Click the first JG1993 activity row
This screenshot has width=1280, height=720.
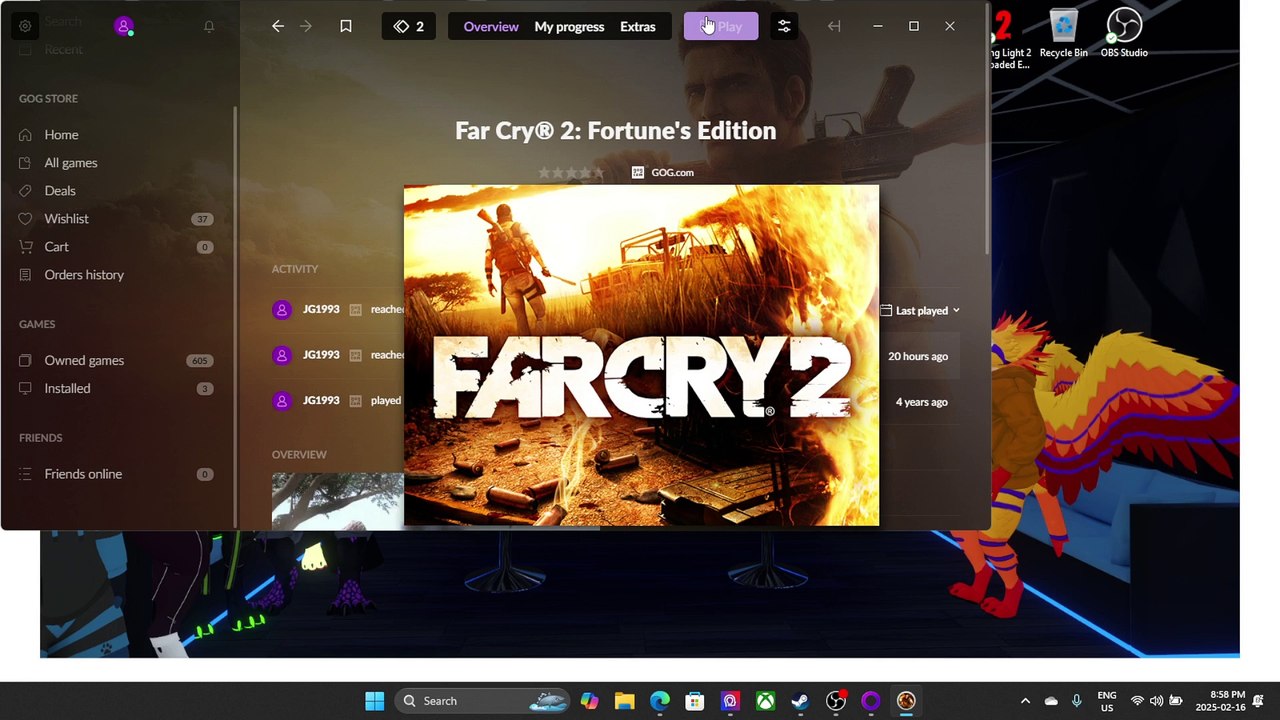[338, 310]
